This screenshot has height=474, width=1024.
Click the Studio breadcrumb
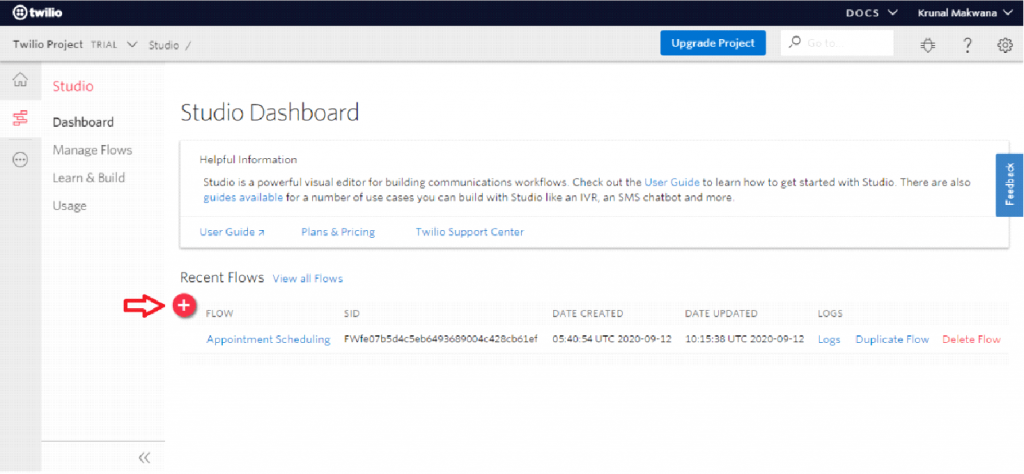click(163, 45)
